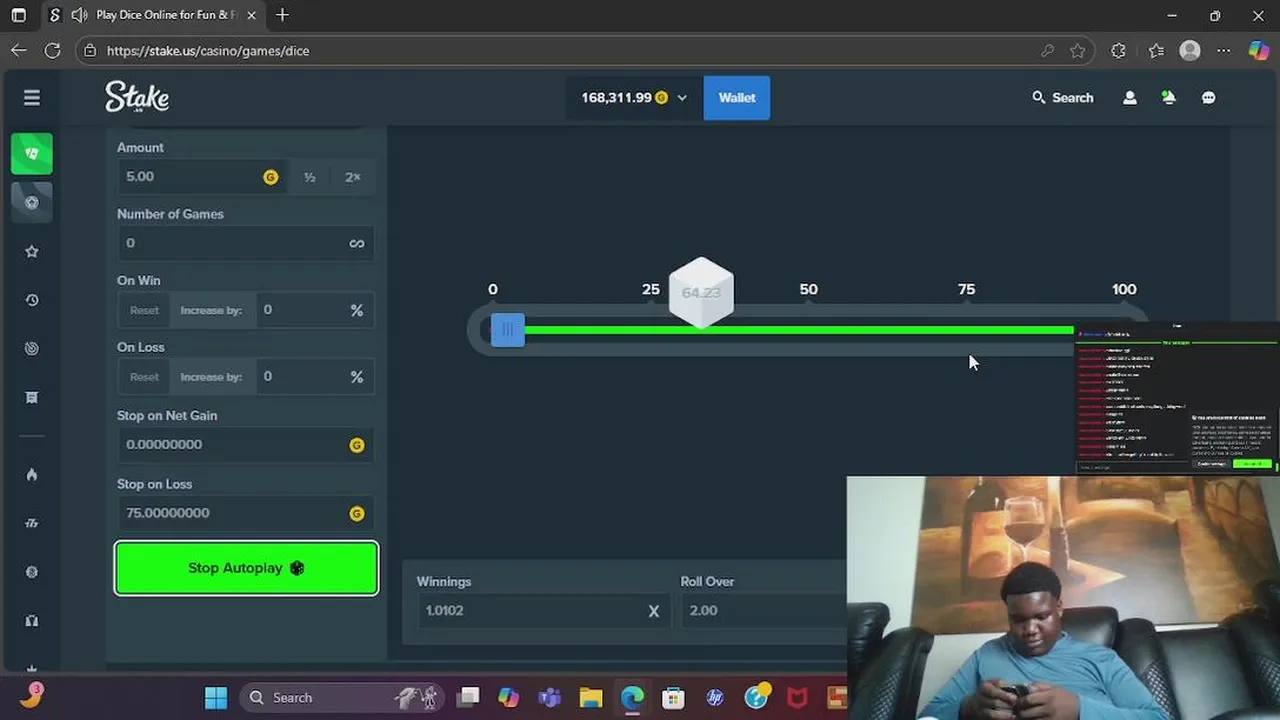Open the browser favorites list icon
Image resolution: width=1280 pixels, height=720 pixels.
click(1157, 50)
